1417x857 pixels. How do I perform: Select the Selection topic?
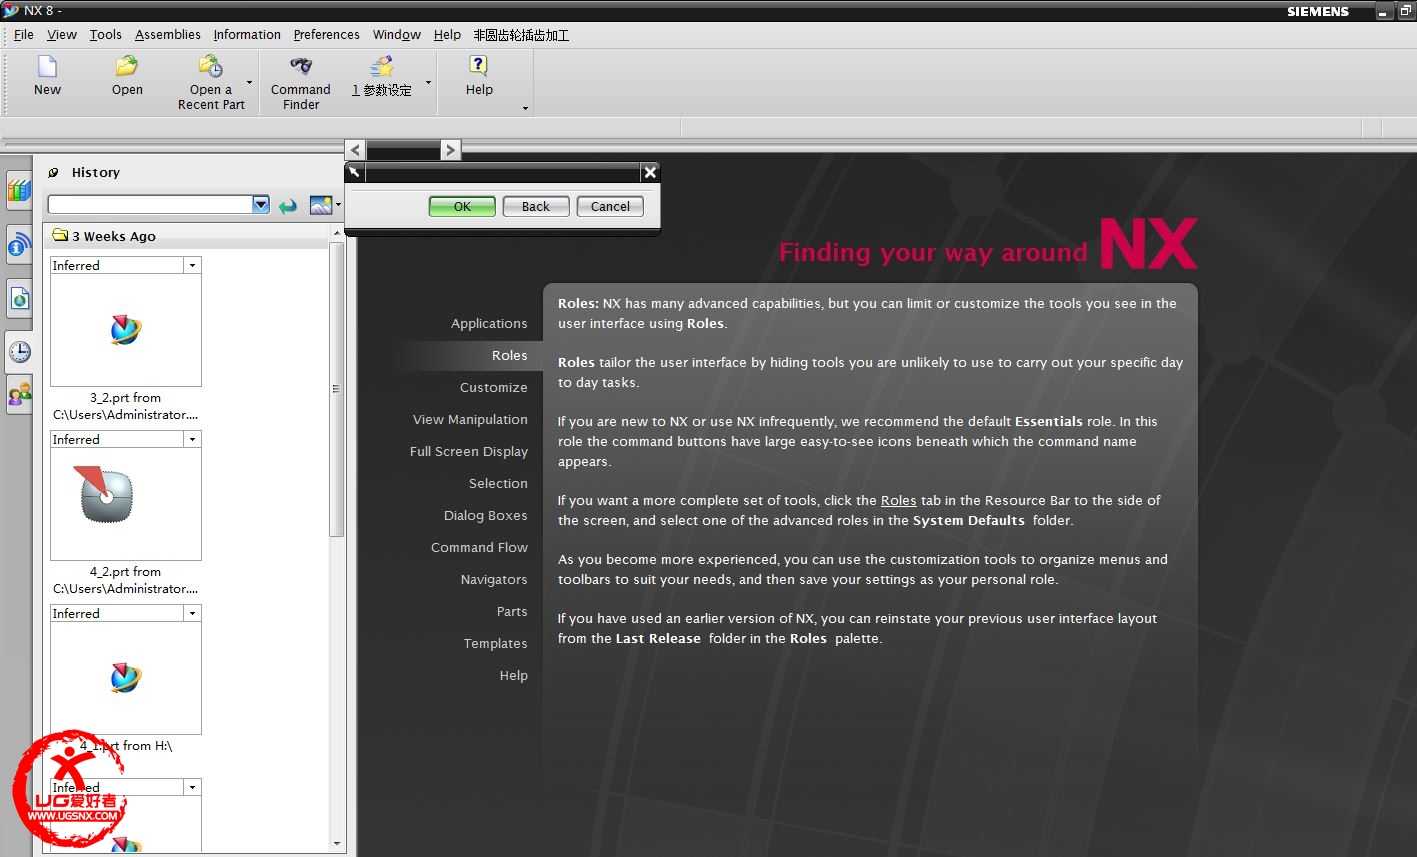498,483
